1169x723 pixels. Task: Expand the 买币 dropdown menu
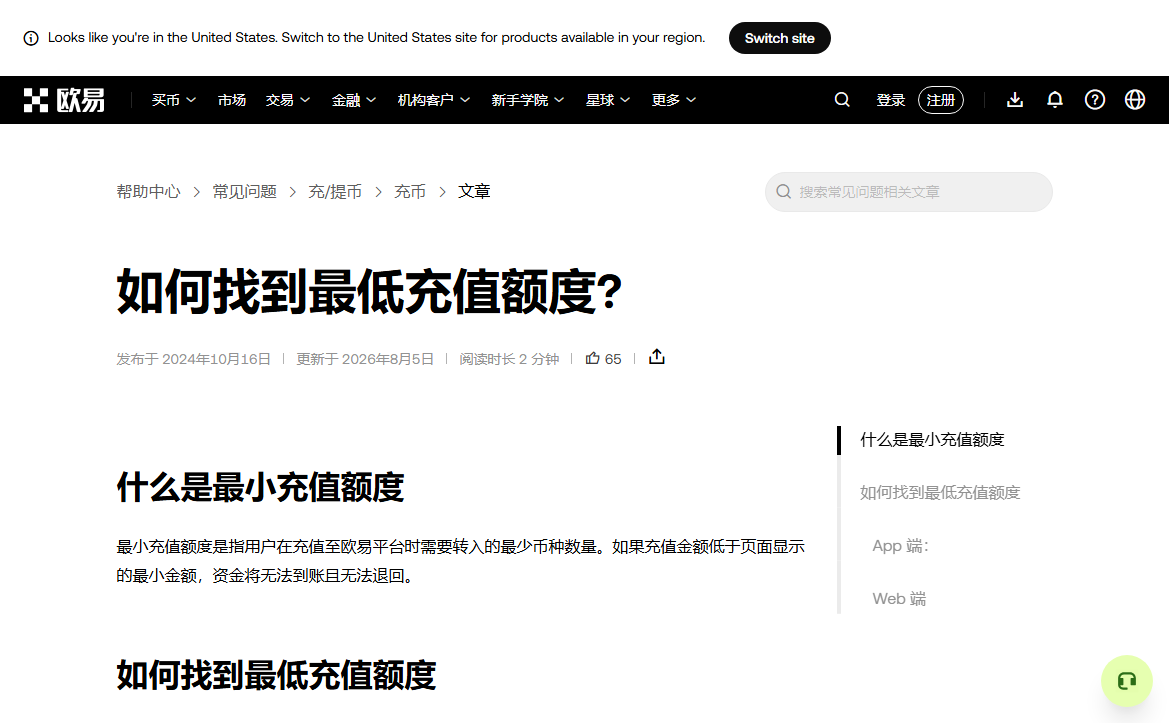tap(174, 100)
